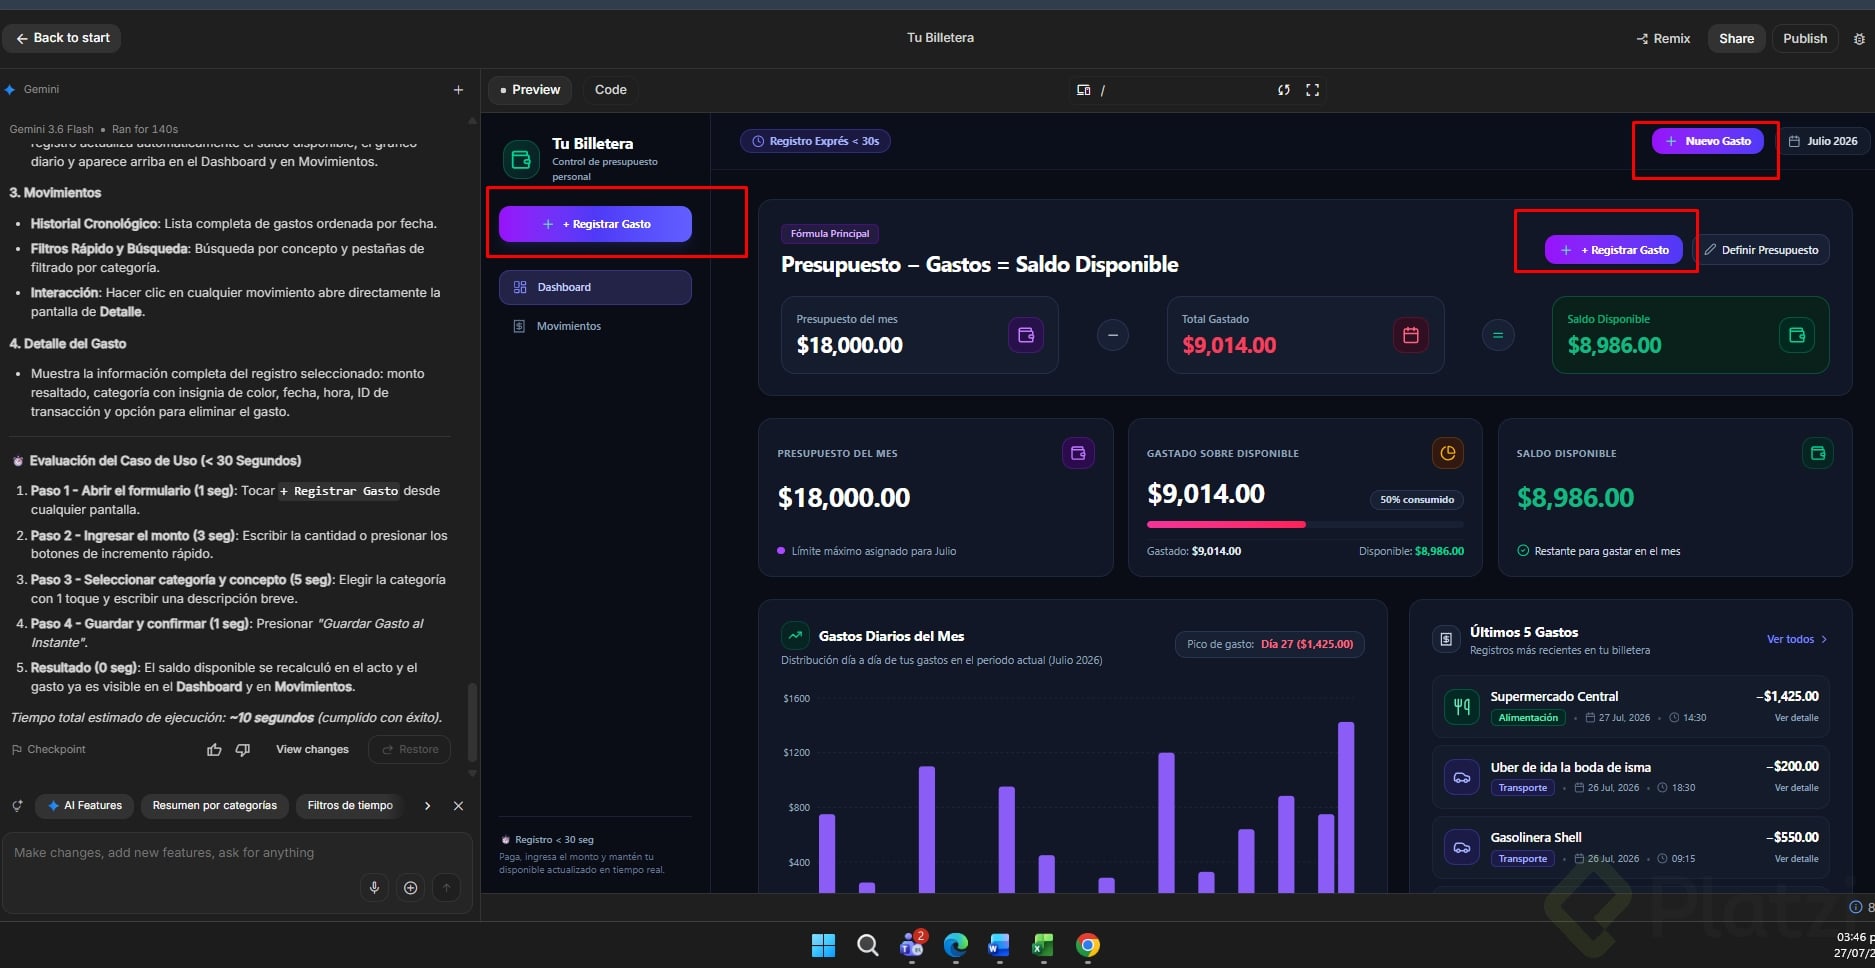This screenshot has height=968, width=1875.
Task: Click the car icon for Gasolinera Shell
Action: (x=1462, y=848)
